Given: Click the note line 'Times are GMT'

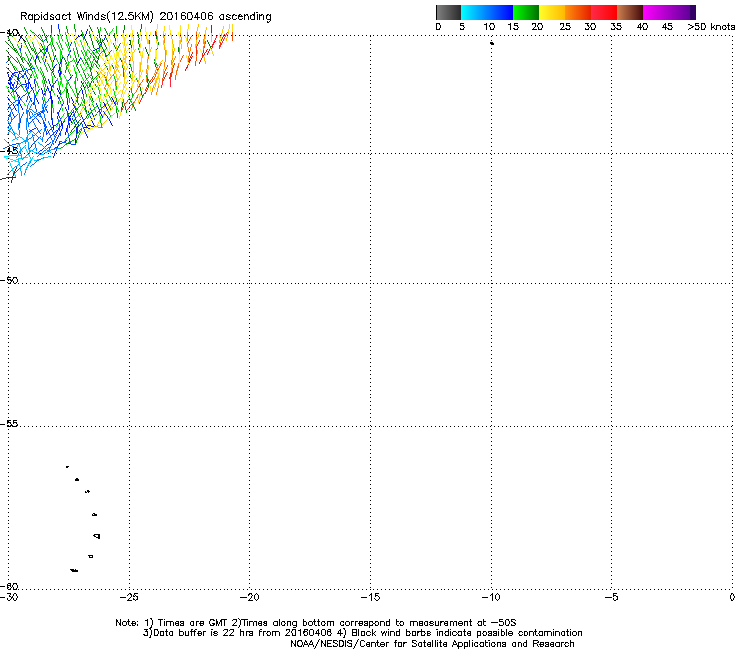Looking at the screenshot, I should click(x=192, y=623).
